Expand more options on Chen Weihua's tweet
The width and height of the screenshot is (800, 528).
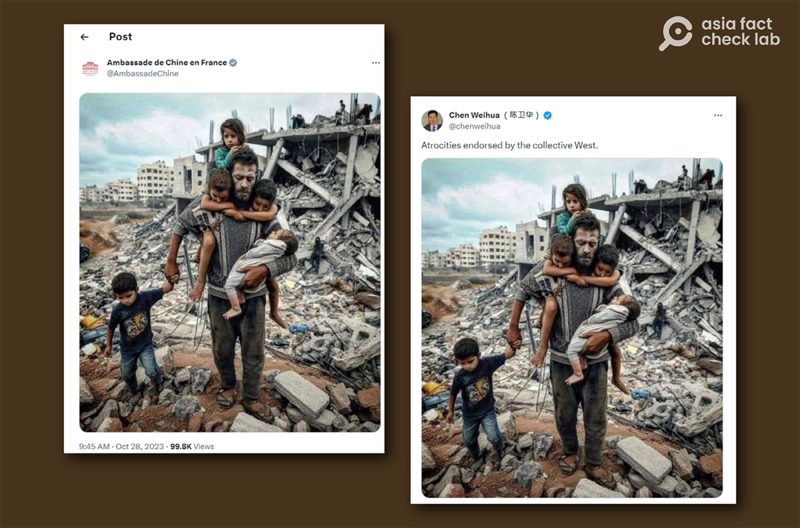tap(717, 115)
